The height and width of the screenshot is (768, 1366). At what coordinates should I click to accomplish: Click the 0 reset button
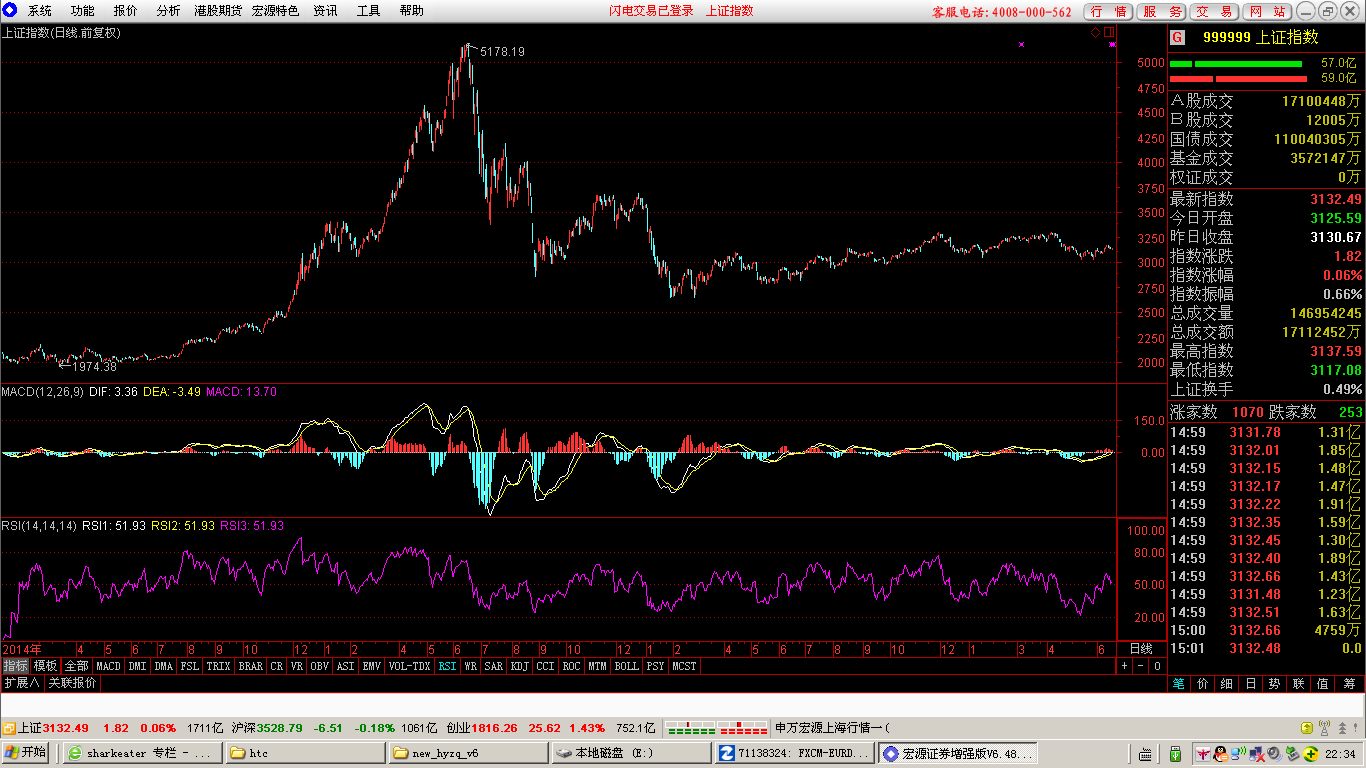(1157, 665)
